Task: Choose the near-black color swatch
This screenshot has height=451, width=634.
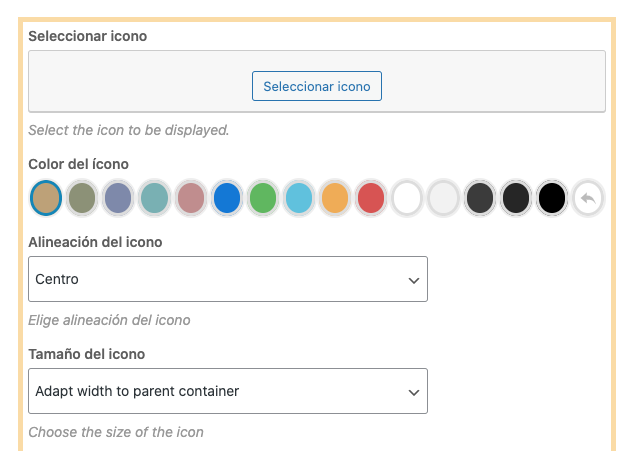Action: [x=515, y=198]
